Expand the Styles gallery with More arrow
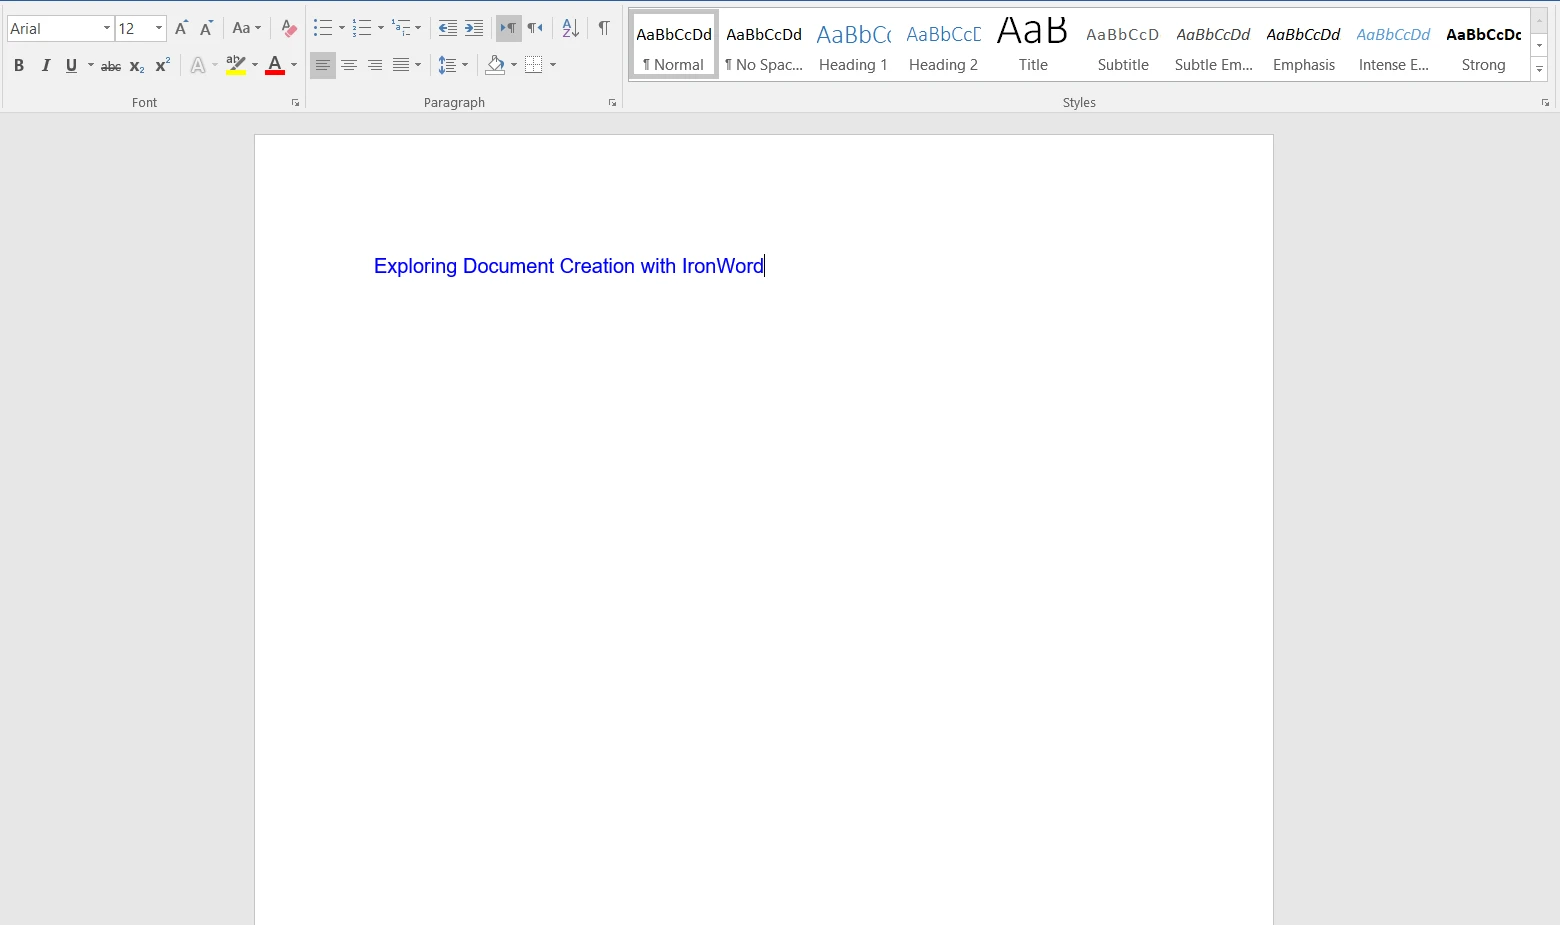This screenshot has width=1560, height=925. 1539,70
